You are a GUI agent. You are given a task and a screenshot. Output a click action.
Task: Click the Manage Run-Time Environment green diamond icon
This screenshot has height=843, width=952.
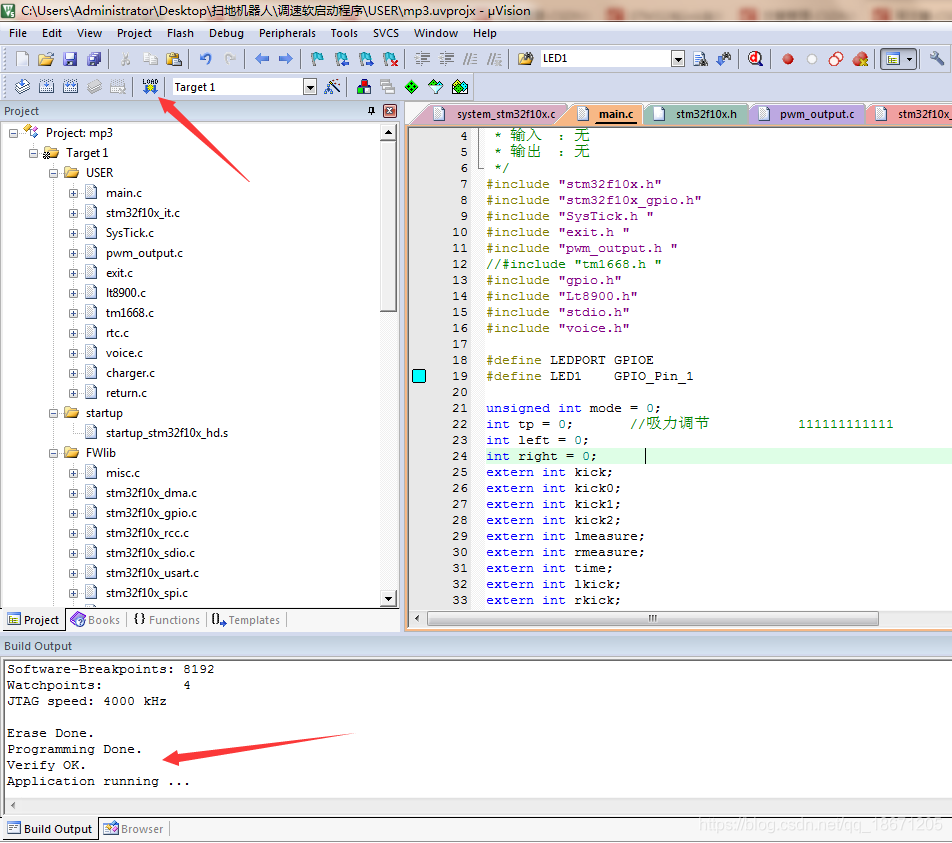[x=412, y=87]
